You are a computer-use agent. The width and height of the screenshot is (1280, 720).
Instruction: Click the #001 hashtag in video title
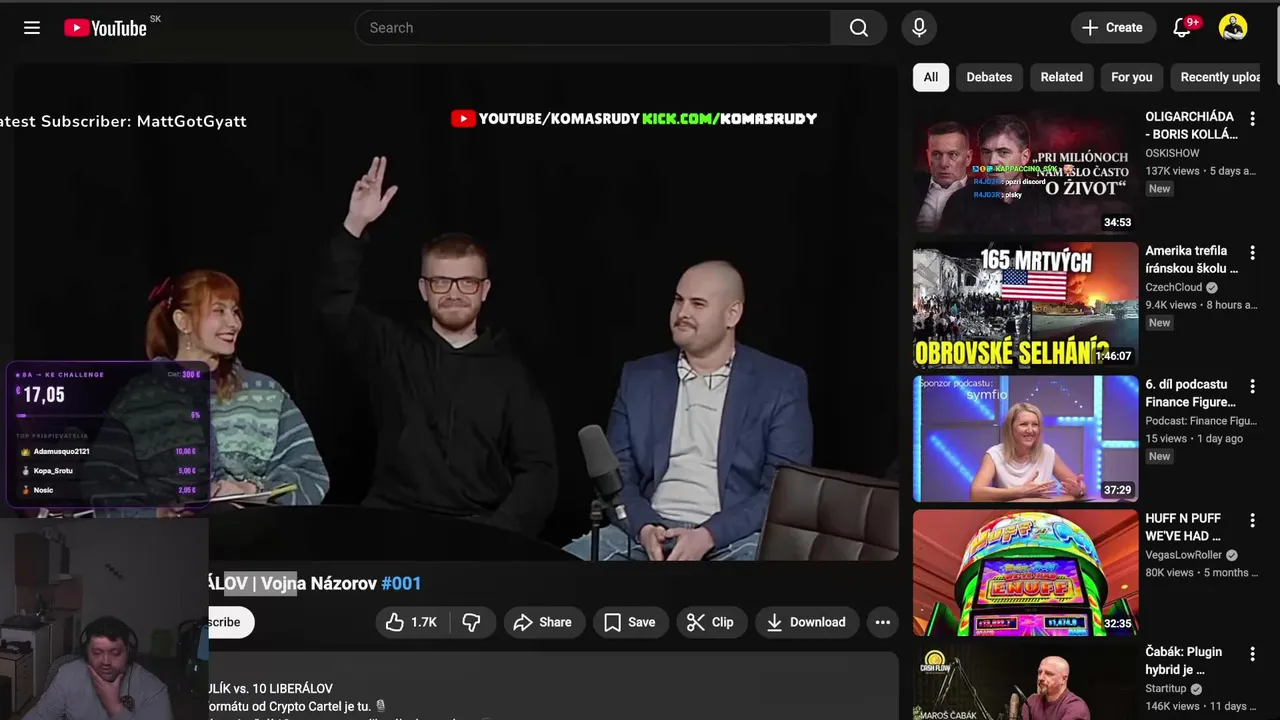[x=401, y=583]
